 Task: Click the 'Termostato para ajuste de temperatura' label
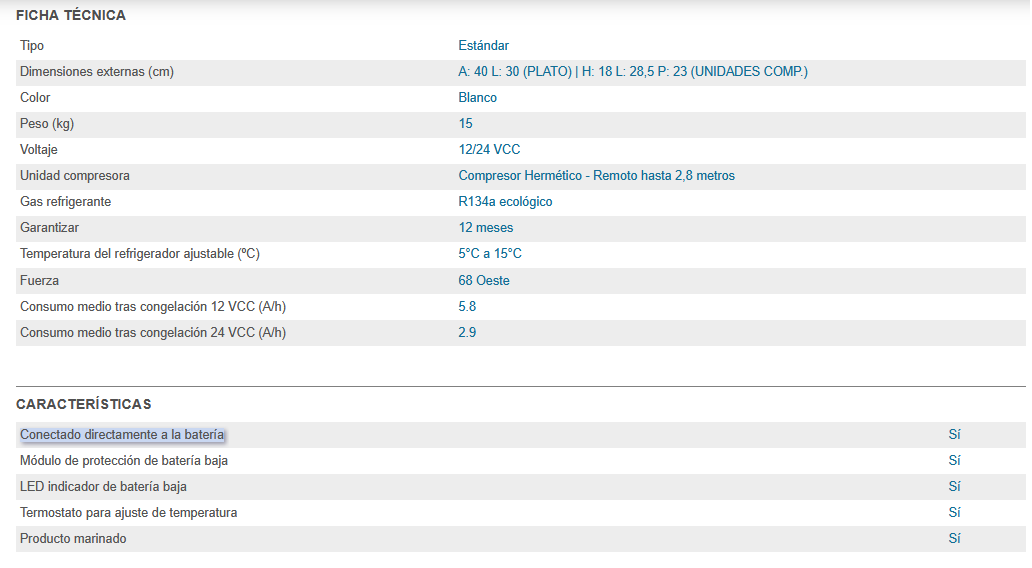click(x=129, y=513)
